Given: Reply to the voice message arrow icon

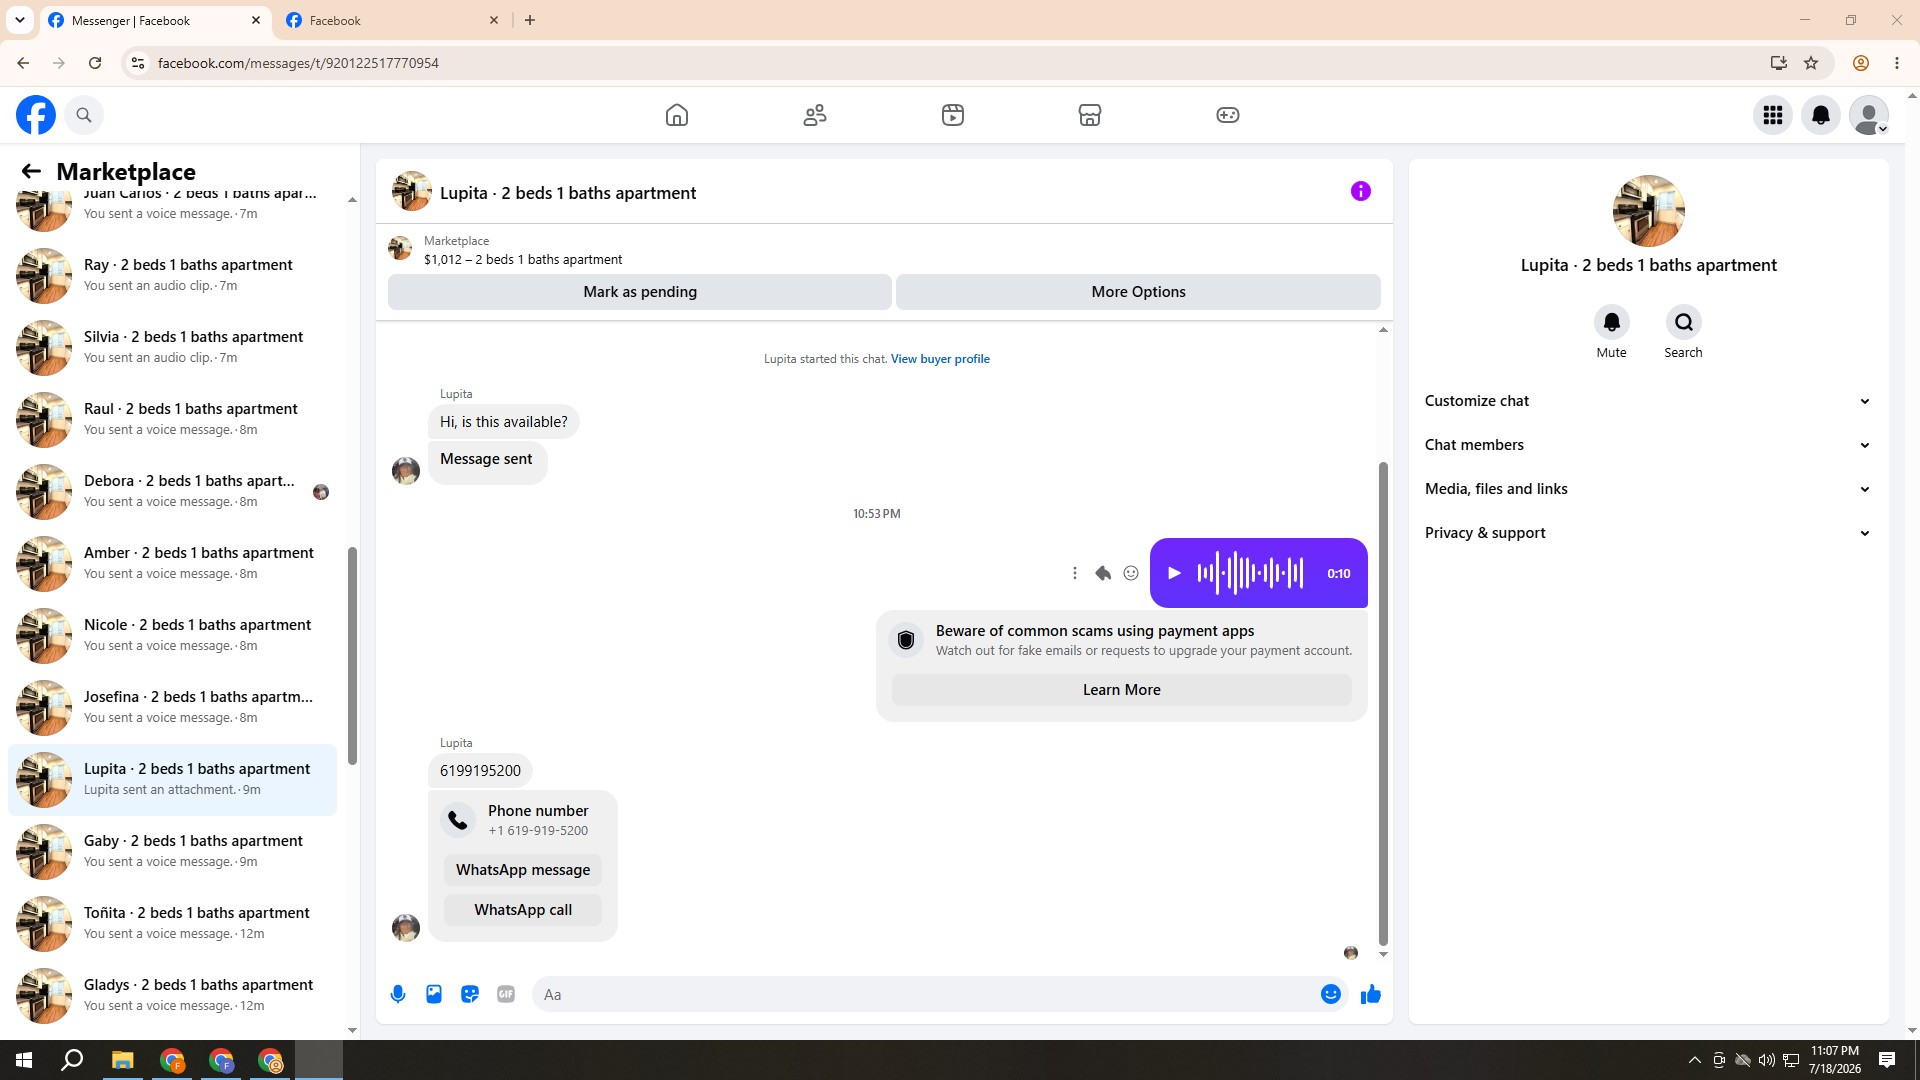Looking at the screenshot, I should 1103,573.
